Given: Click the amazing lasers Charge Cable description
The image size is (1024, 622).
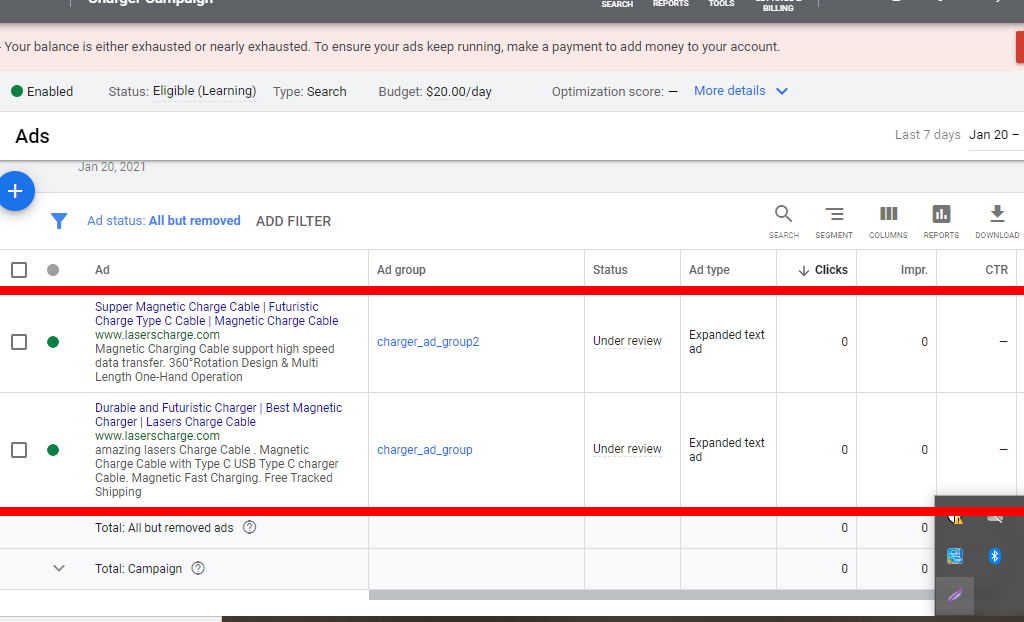Looking at the screenshot, I should click(217, 470).
